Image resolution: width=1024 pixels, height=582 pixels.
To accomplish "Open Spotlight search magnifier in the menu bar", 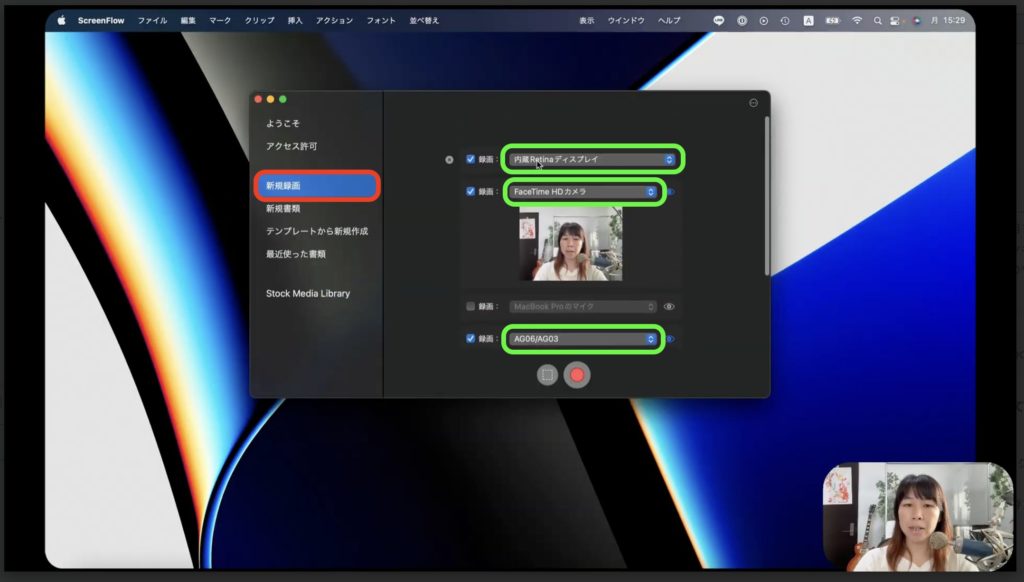I will 878,20.
